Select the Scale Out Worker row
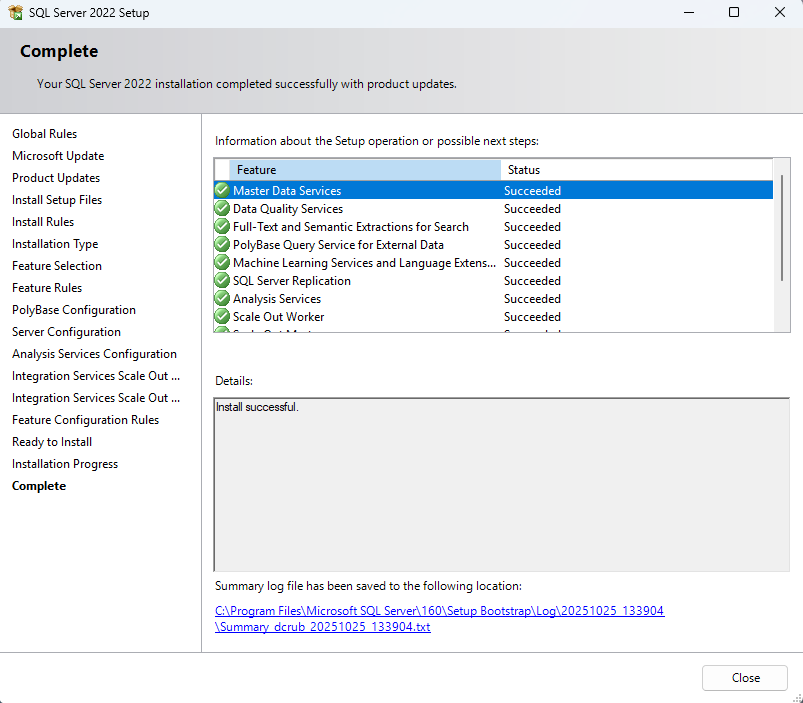The height and width of the screenshot is (703, 803). tap(493, 316)
